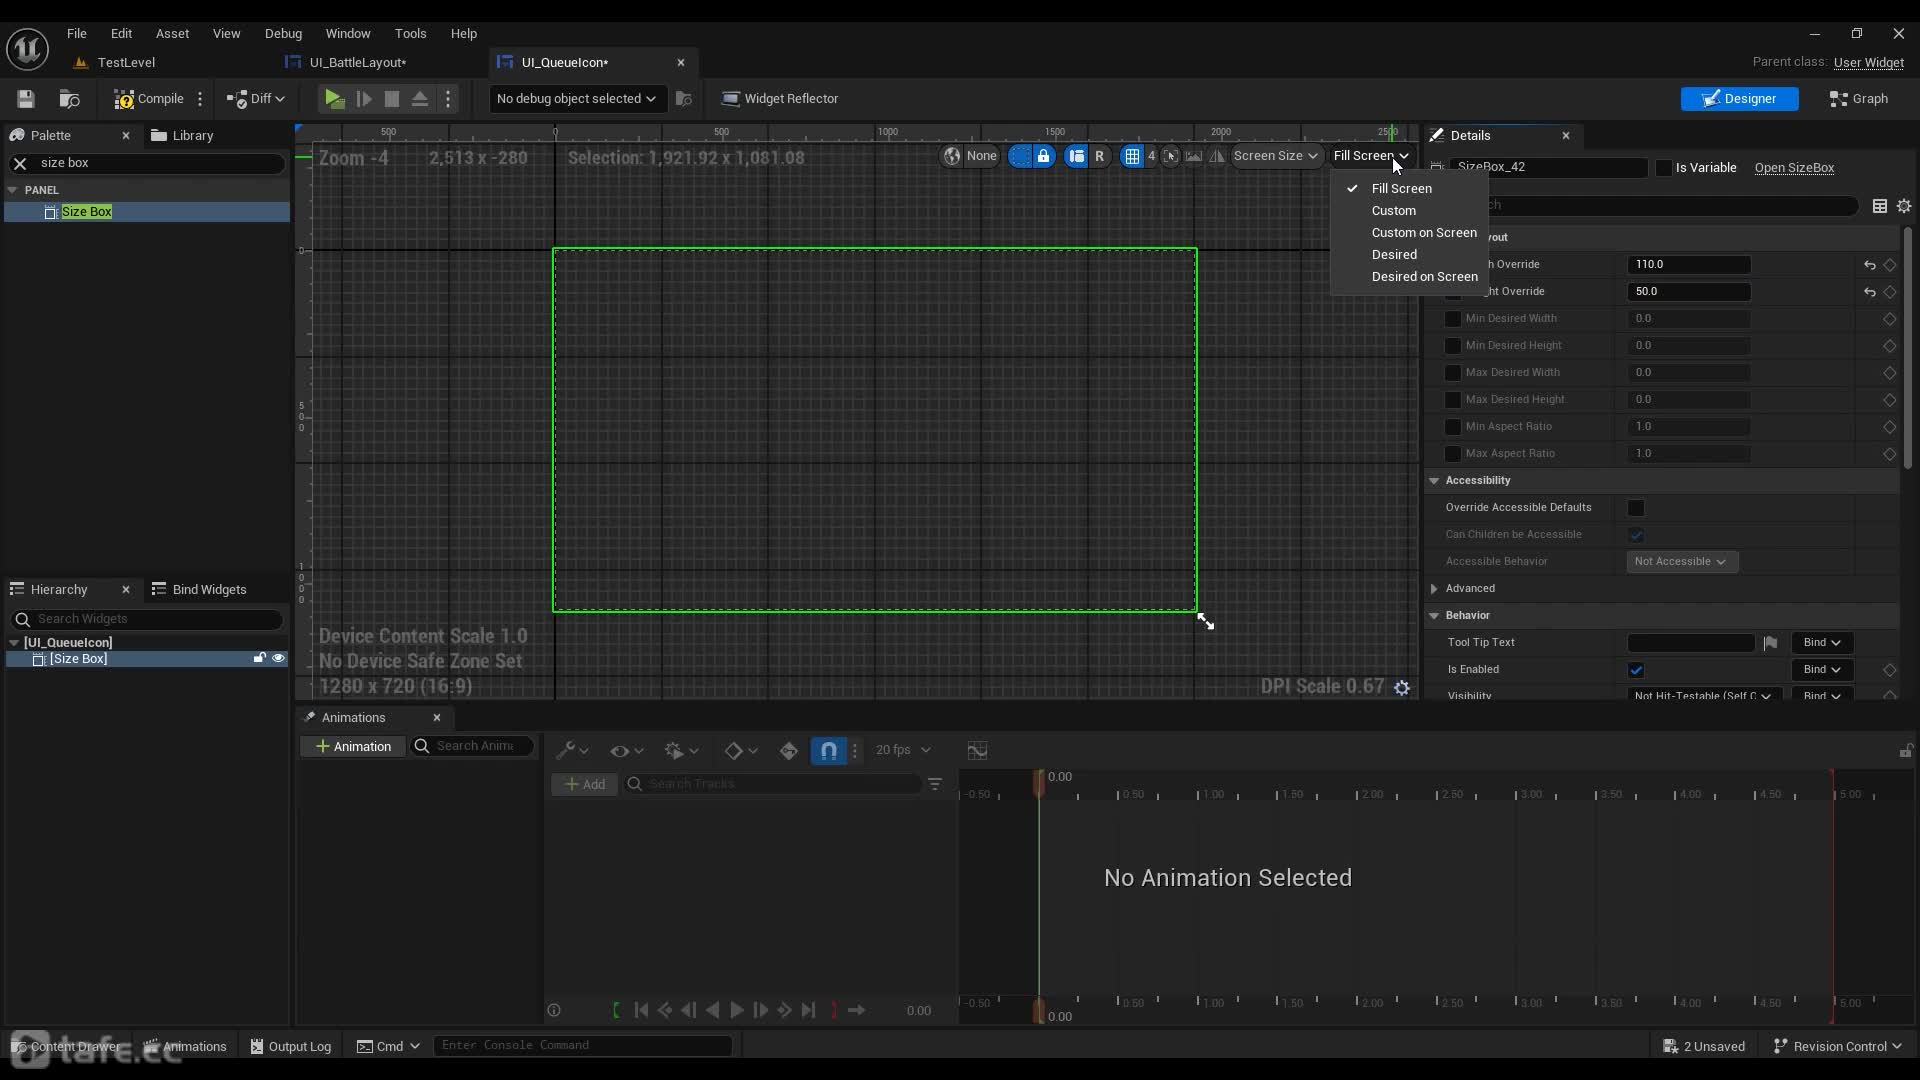The width and height of the screenshot is (1920, 1080).
Task: Select the keyframe diamond icon in timeline
Action: [733, 749]
